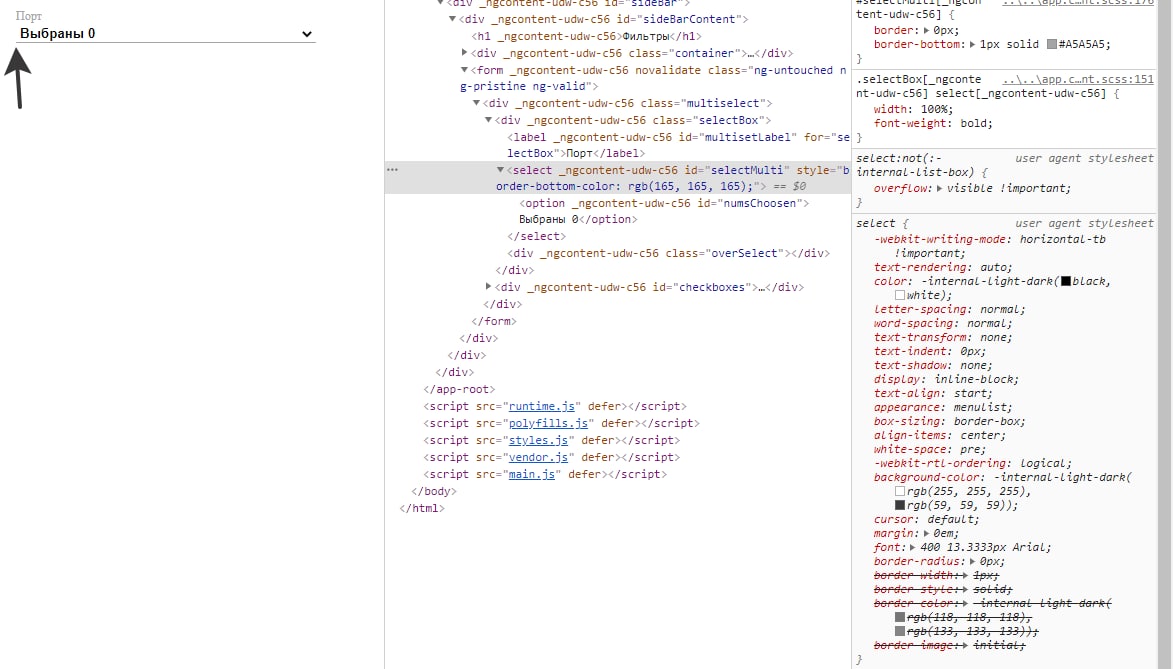The width and height of the screenshot is (1173, 669).
Task: Expand the font shorthand triangle
Action: 913,548
